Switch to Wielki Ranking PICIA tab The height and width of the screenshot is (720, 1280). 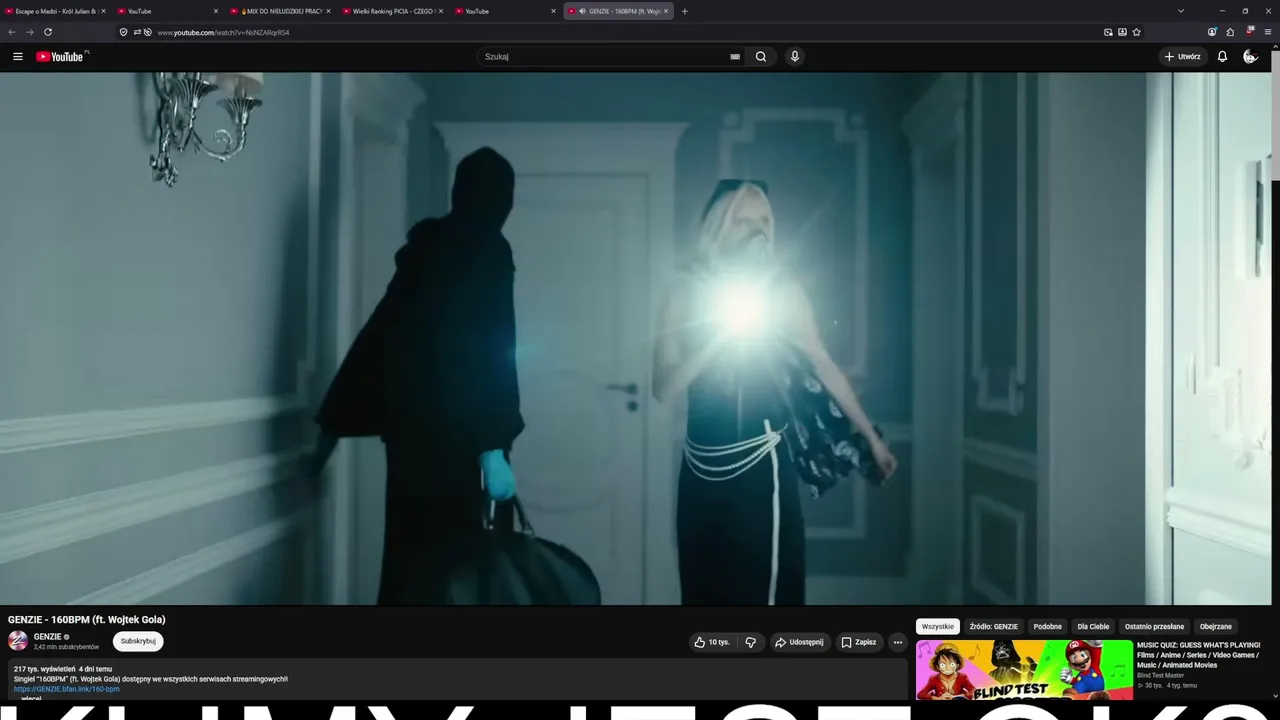(393, 11)
